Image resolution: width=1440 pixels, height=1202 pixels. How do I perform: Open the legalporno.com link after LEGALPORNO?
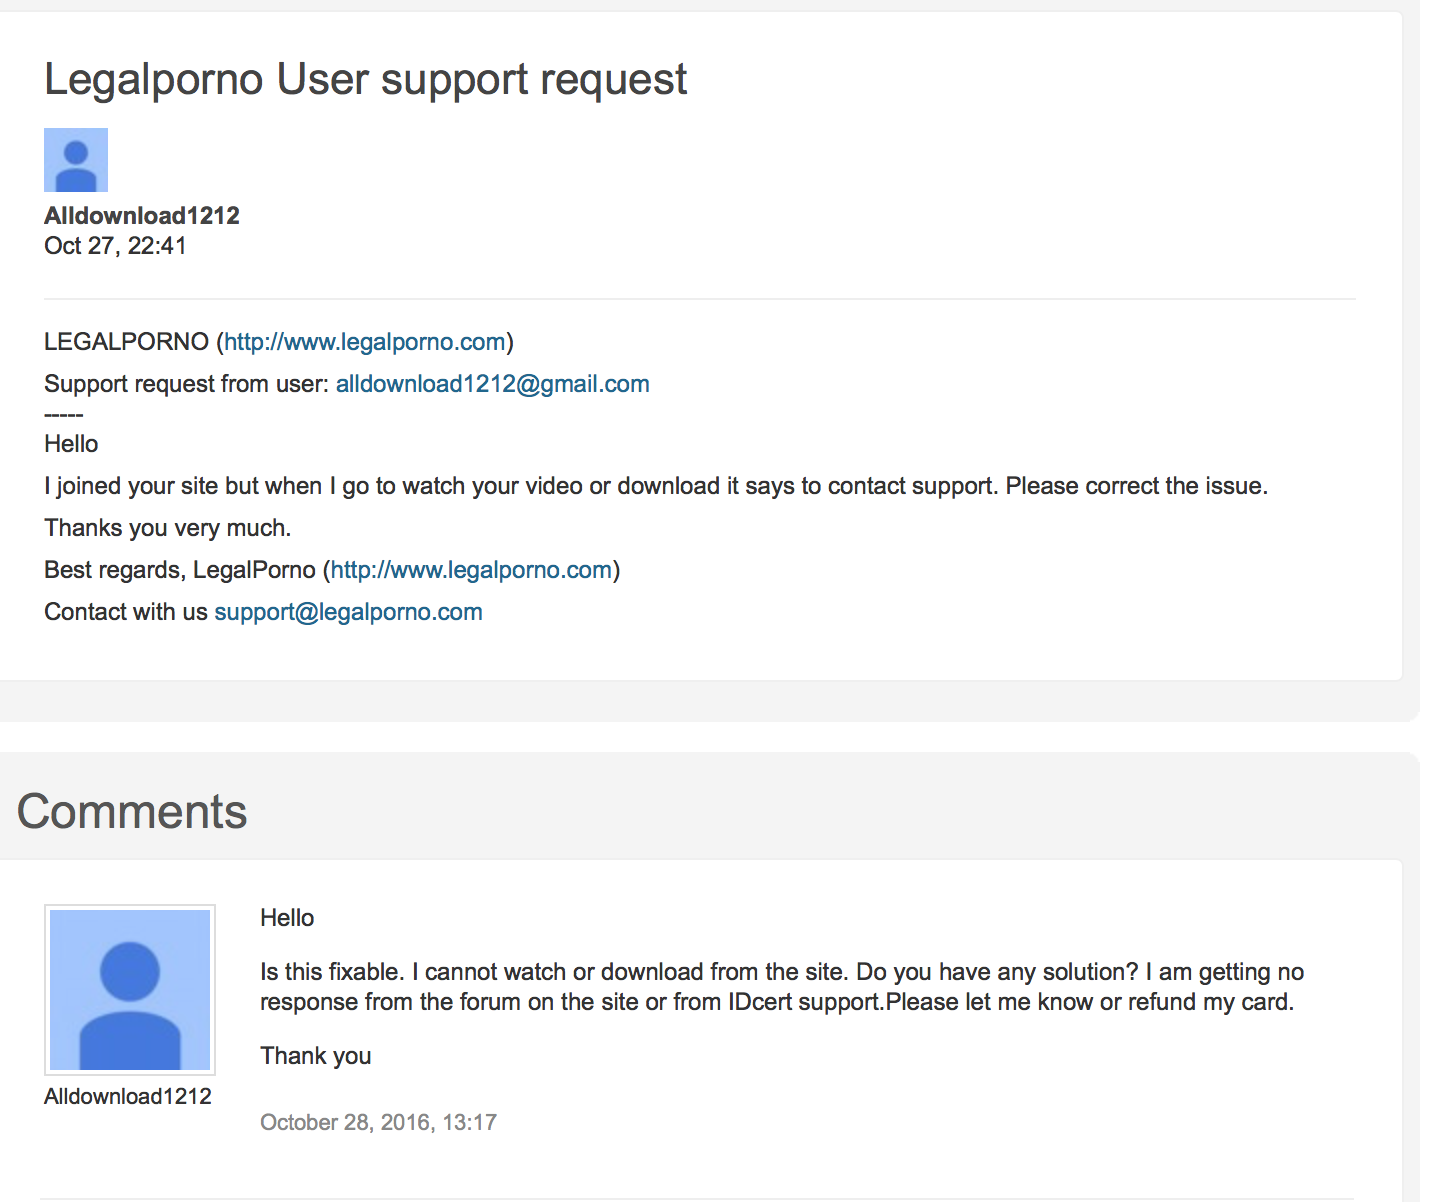(364, 342)
